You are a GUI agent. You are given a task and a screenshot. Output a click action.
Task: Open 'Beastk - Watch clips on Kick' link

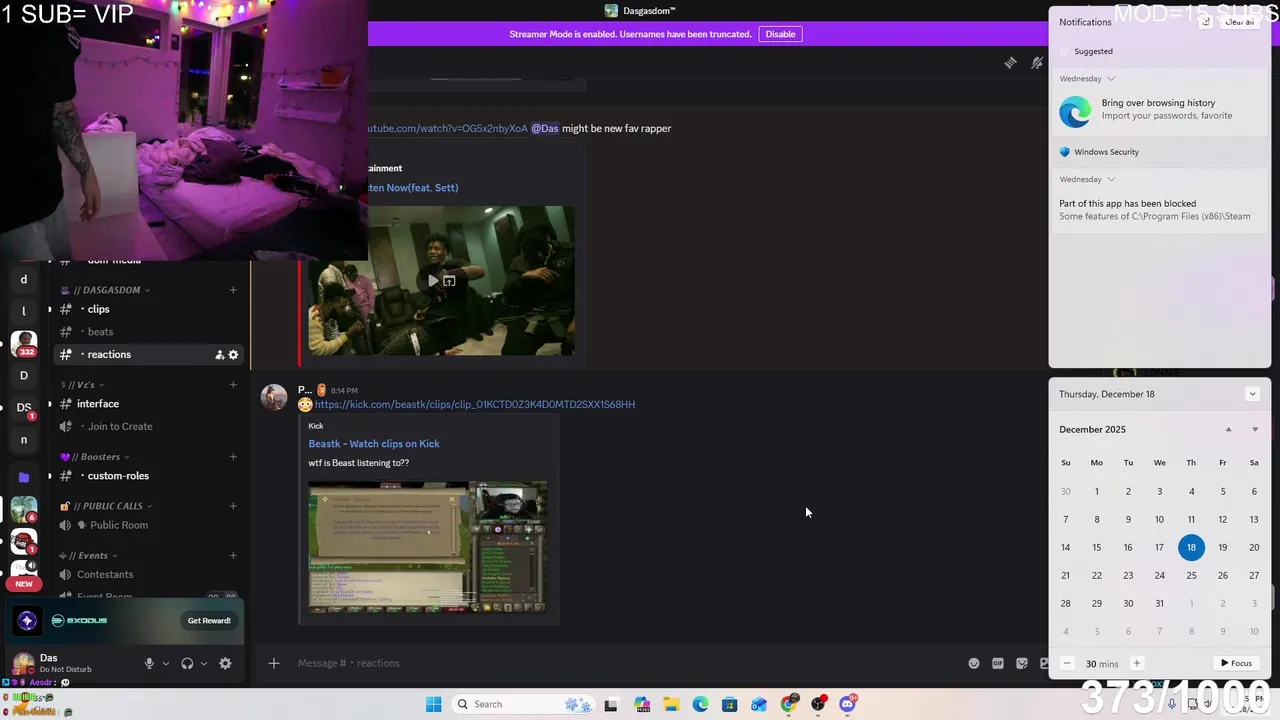point(374,444)
